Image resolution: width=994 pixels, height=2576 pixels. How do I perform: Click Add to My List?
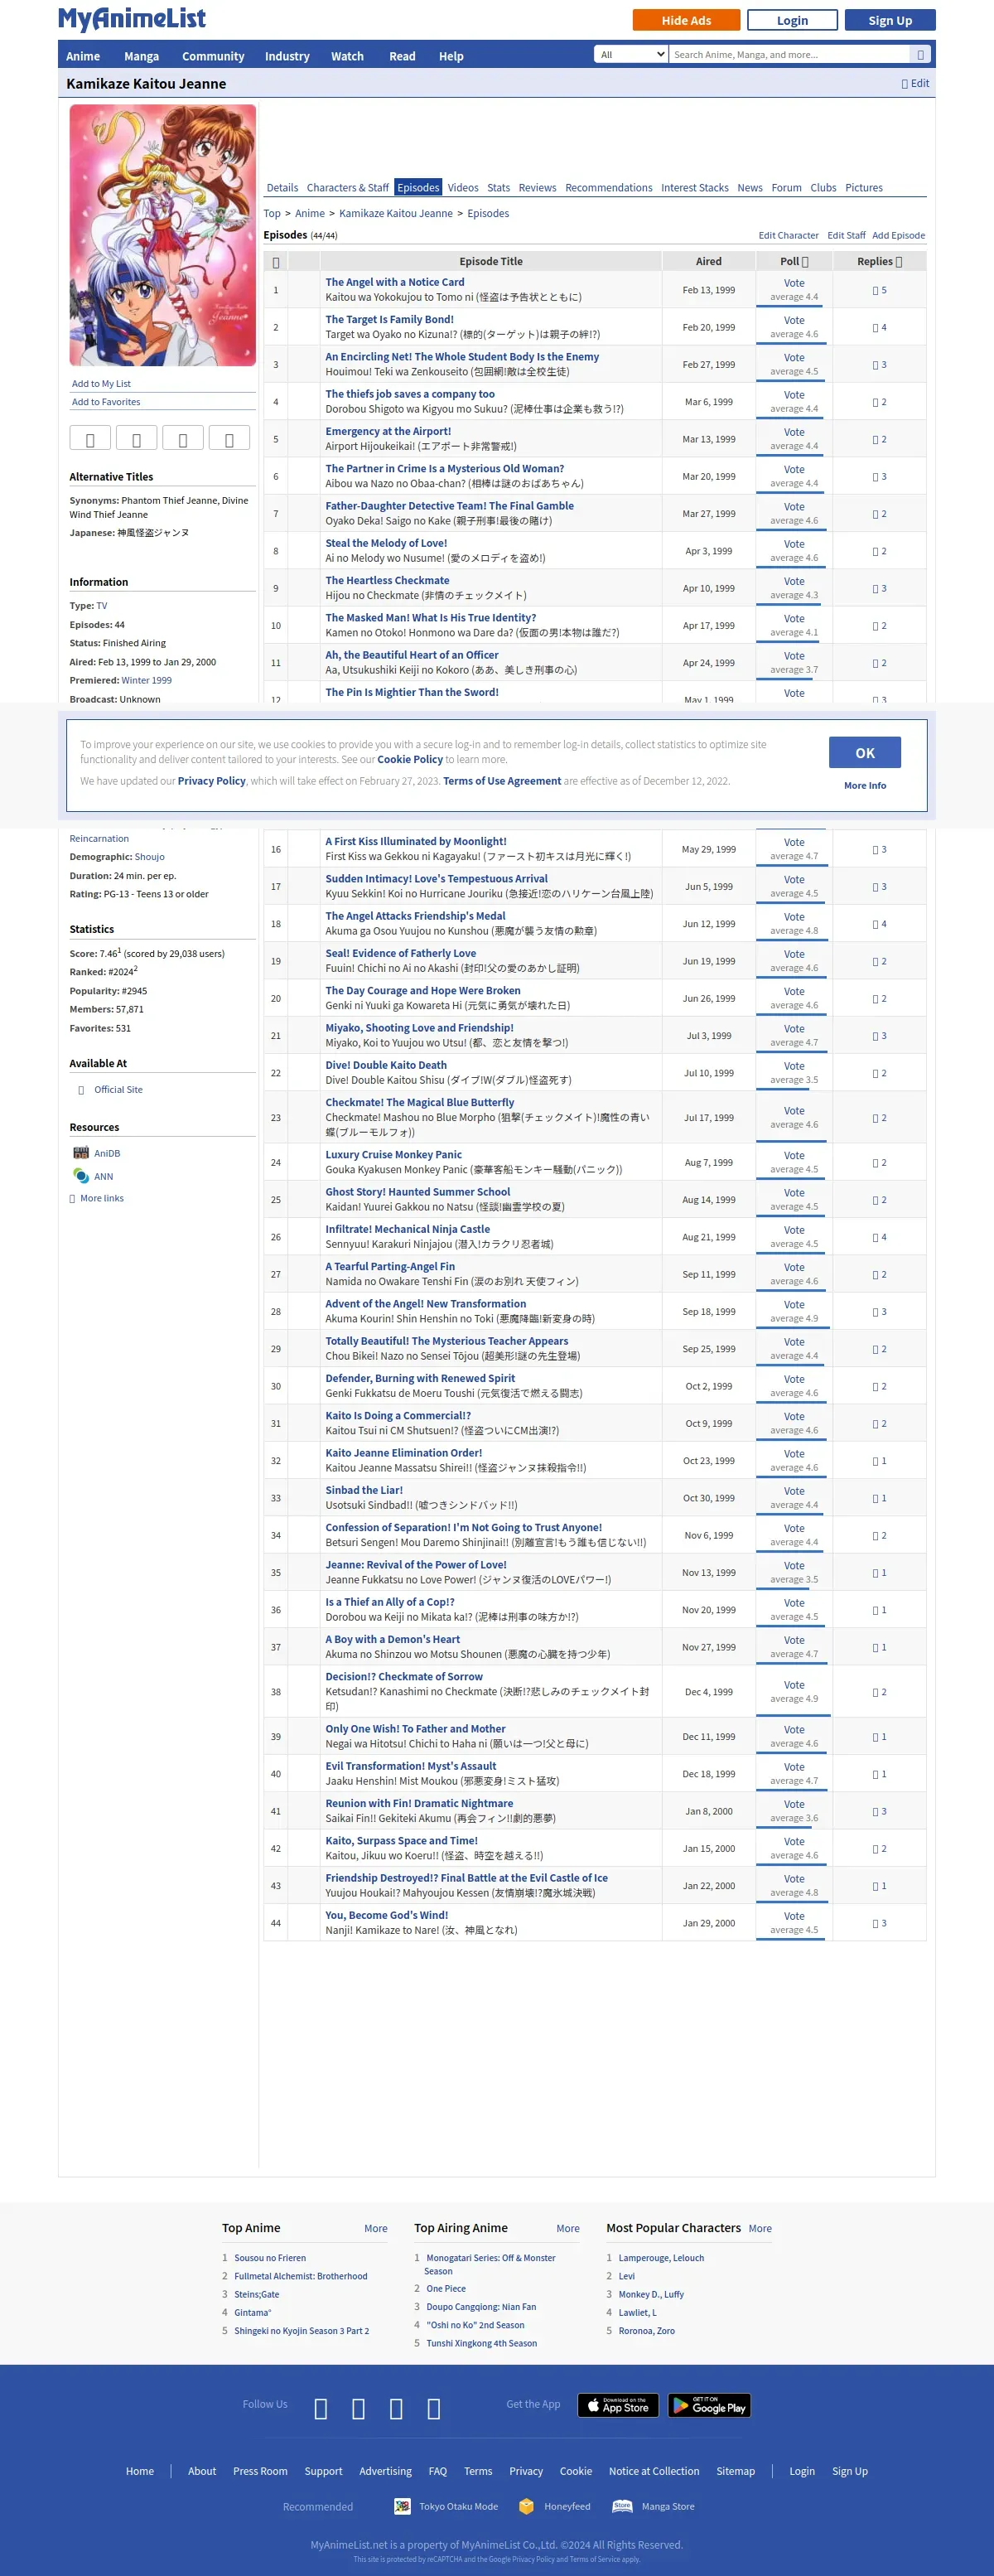pyautogui.click(x=101, y=383)
